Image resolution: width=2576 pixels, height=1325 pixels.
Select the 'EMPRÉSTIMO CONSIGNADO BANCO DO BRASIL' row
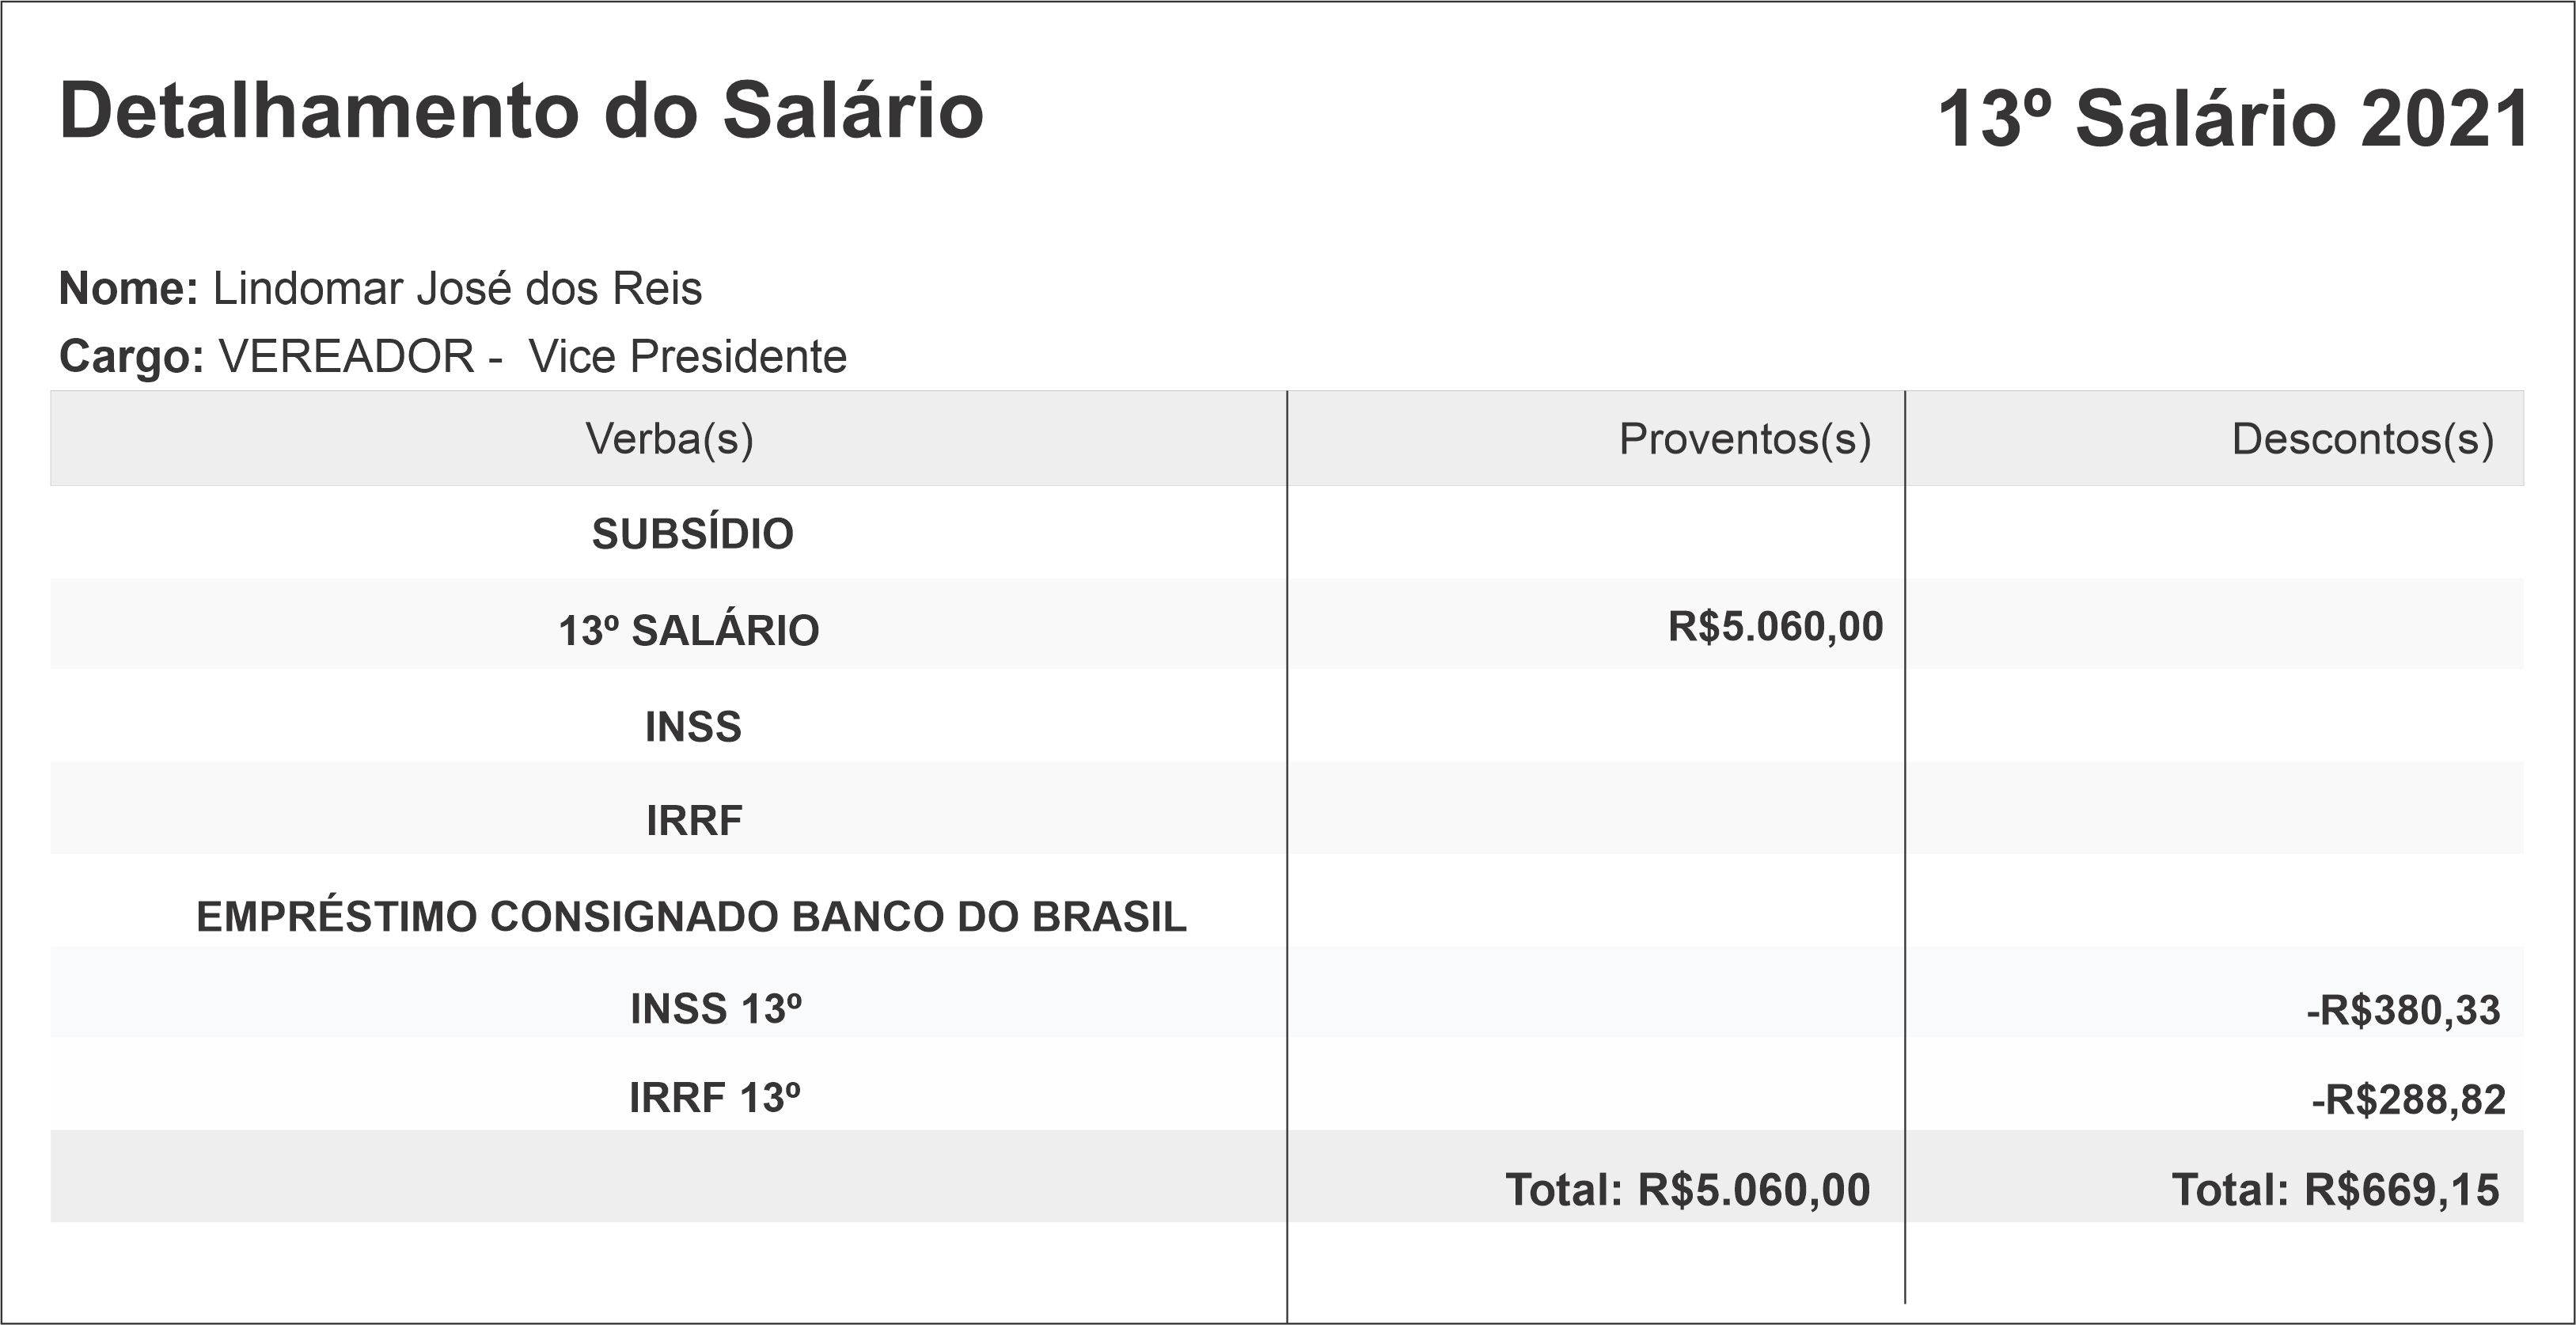pos(691,917)
